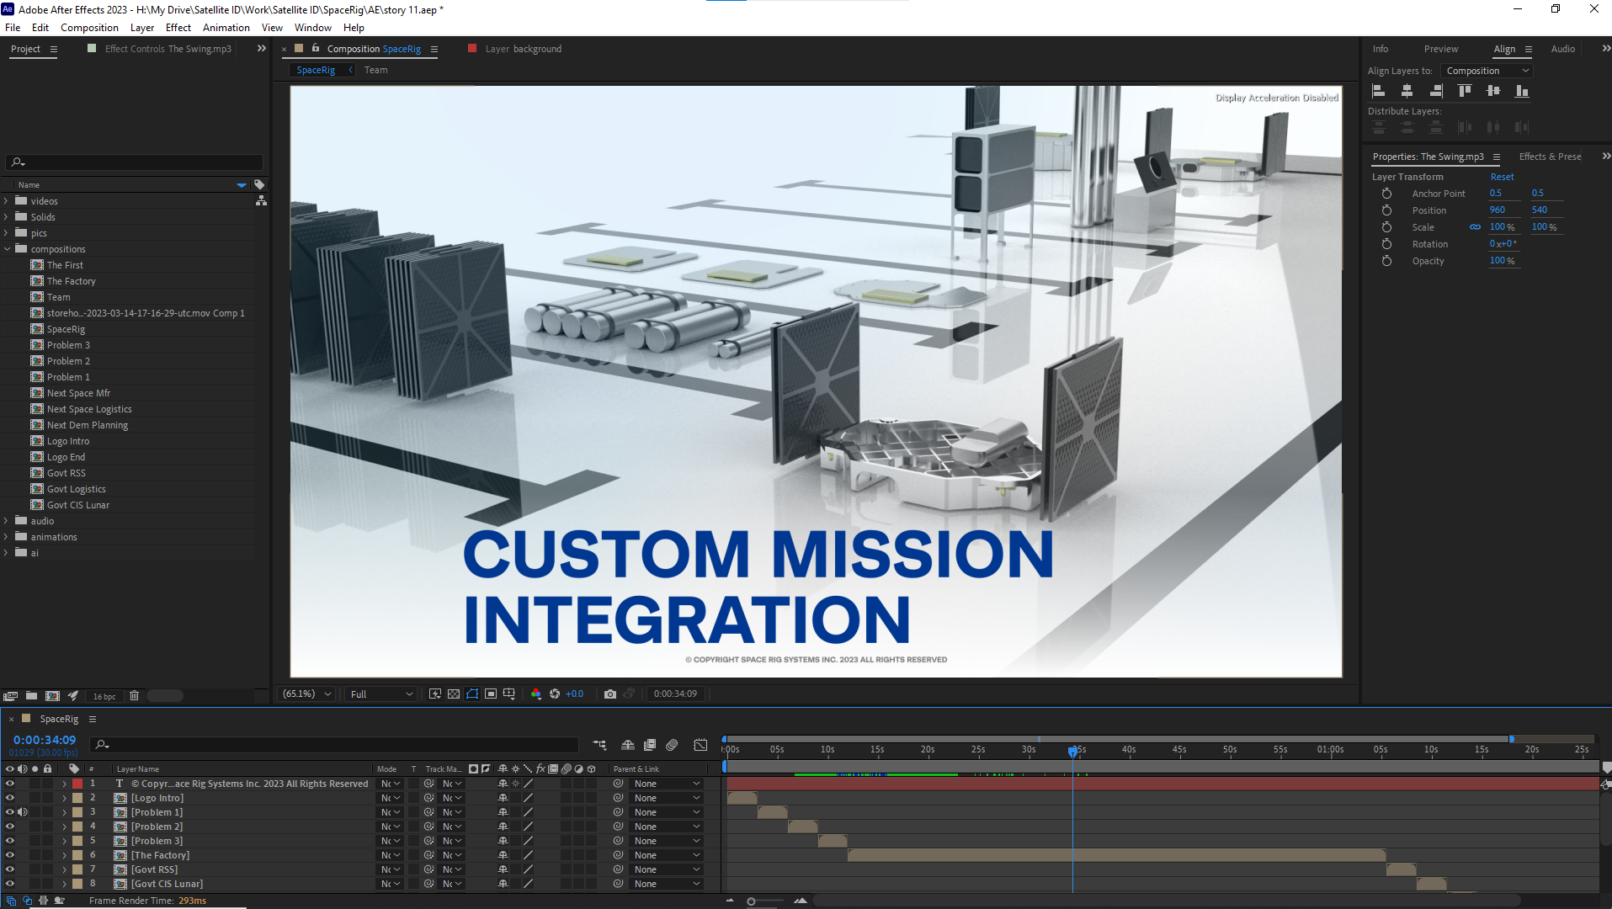Toggle the transparency grid icon
1612x909 pixels.
point(454,694)
